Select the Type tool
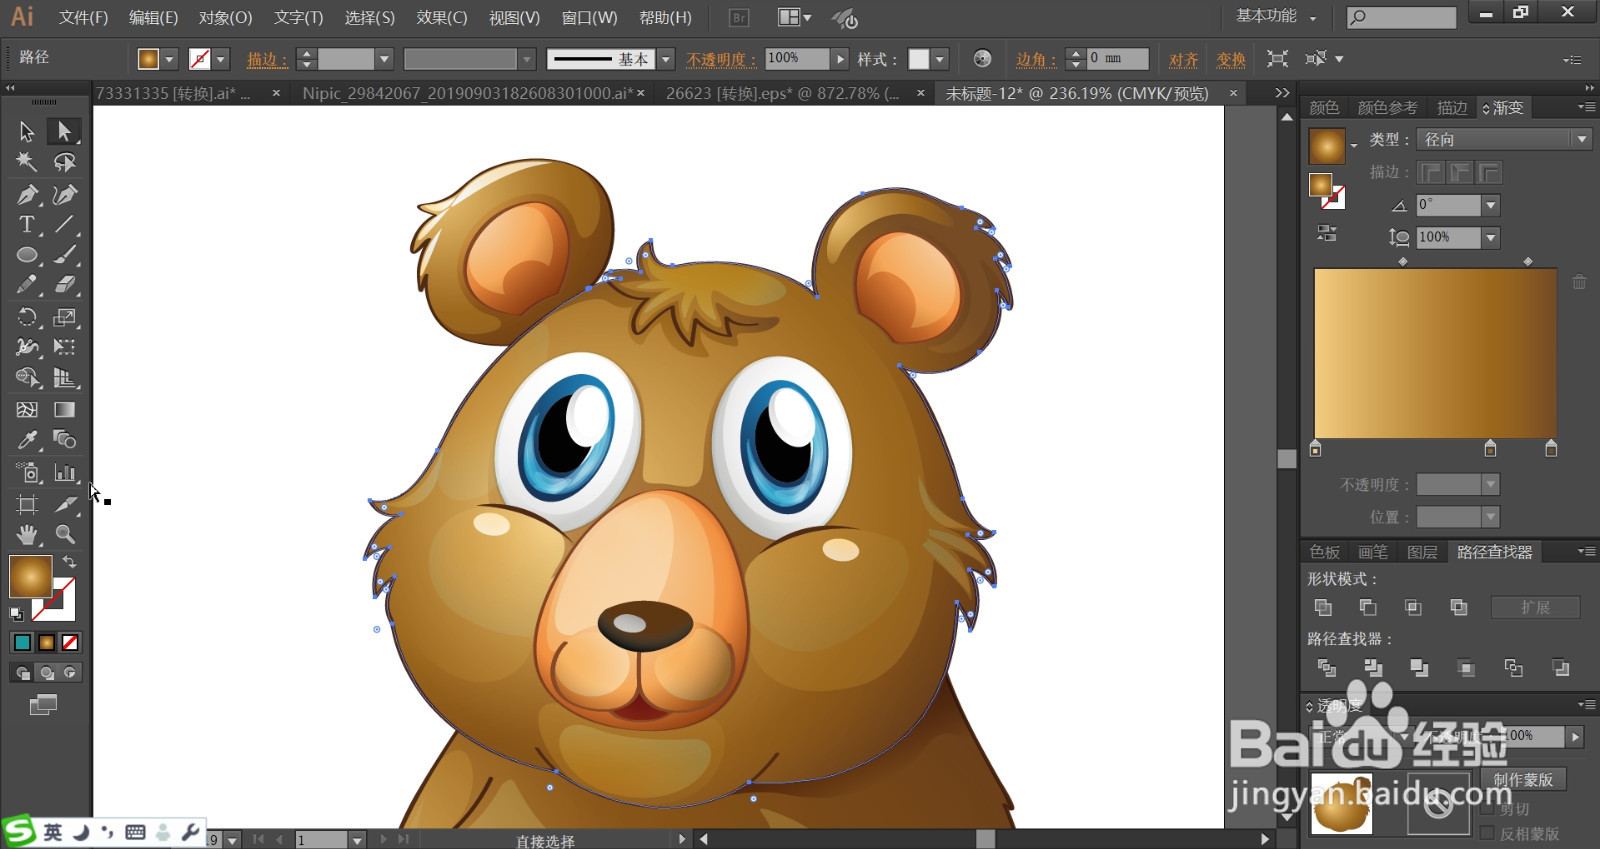Screen dimensions: 1600x849 [x=27, y=224]
